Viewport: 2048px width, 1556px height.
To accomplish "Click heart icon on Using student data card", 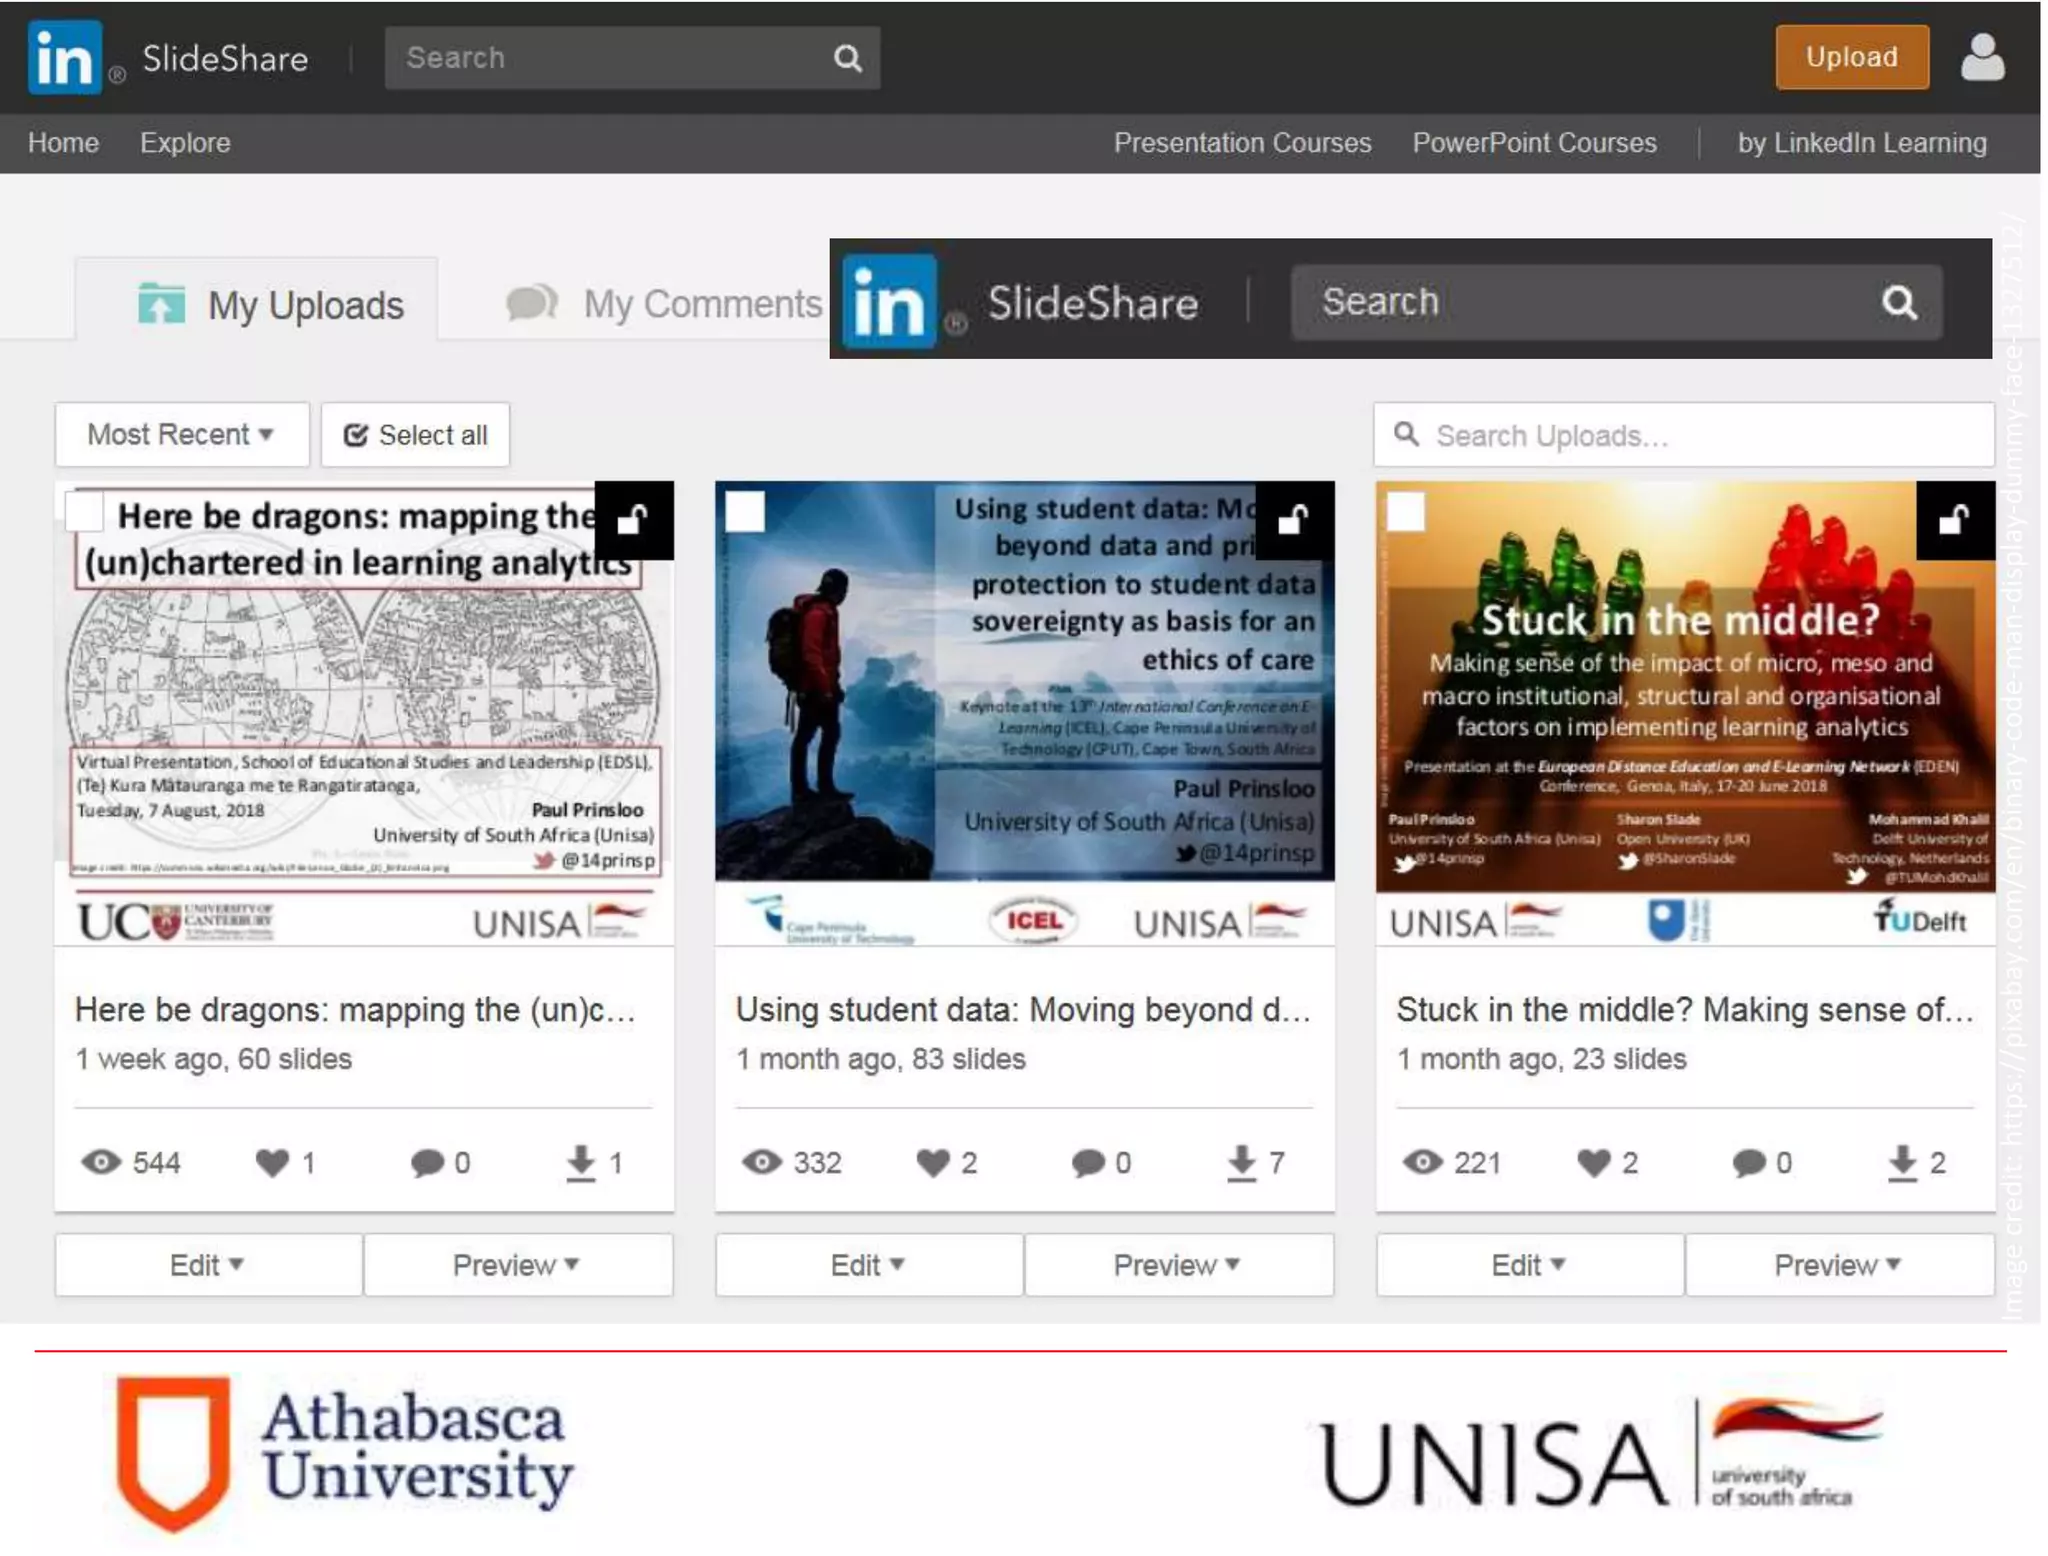I will point(932,1162).
